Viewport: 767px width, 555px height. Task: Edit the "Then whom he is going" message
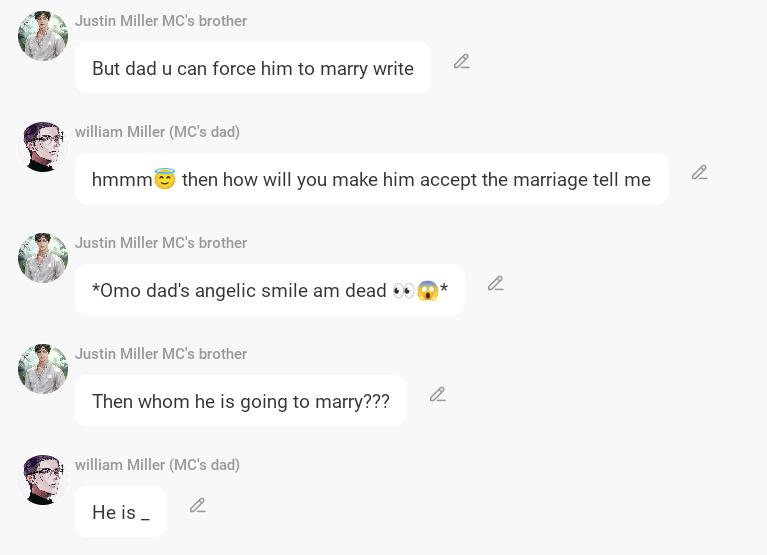pos(437,395)
